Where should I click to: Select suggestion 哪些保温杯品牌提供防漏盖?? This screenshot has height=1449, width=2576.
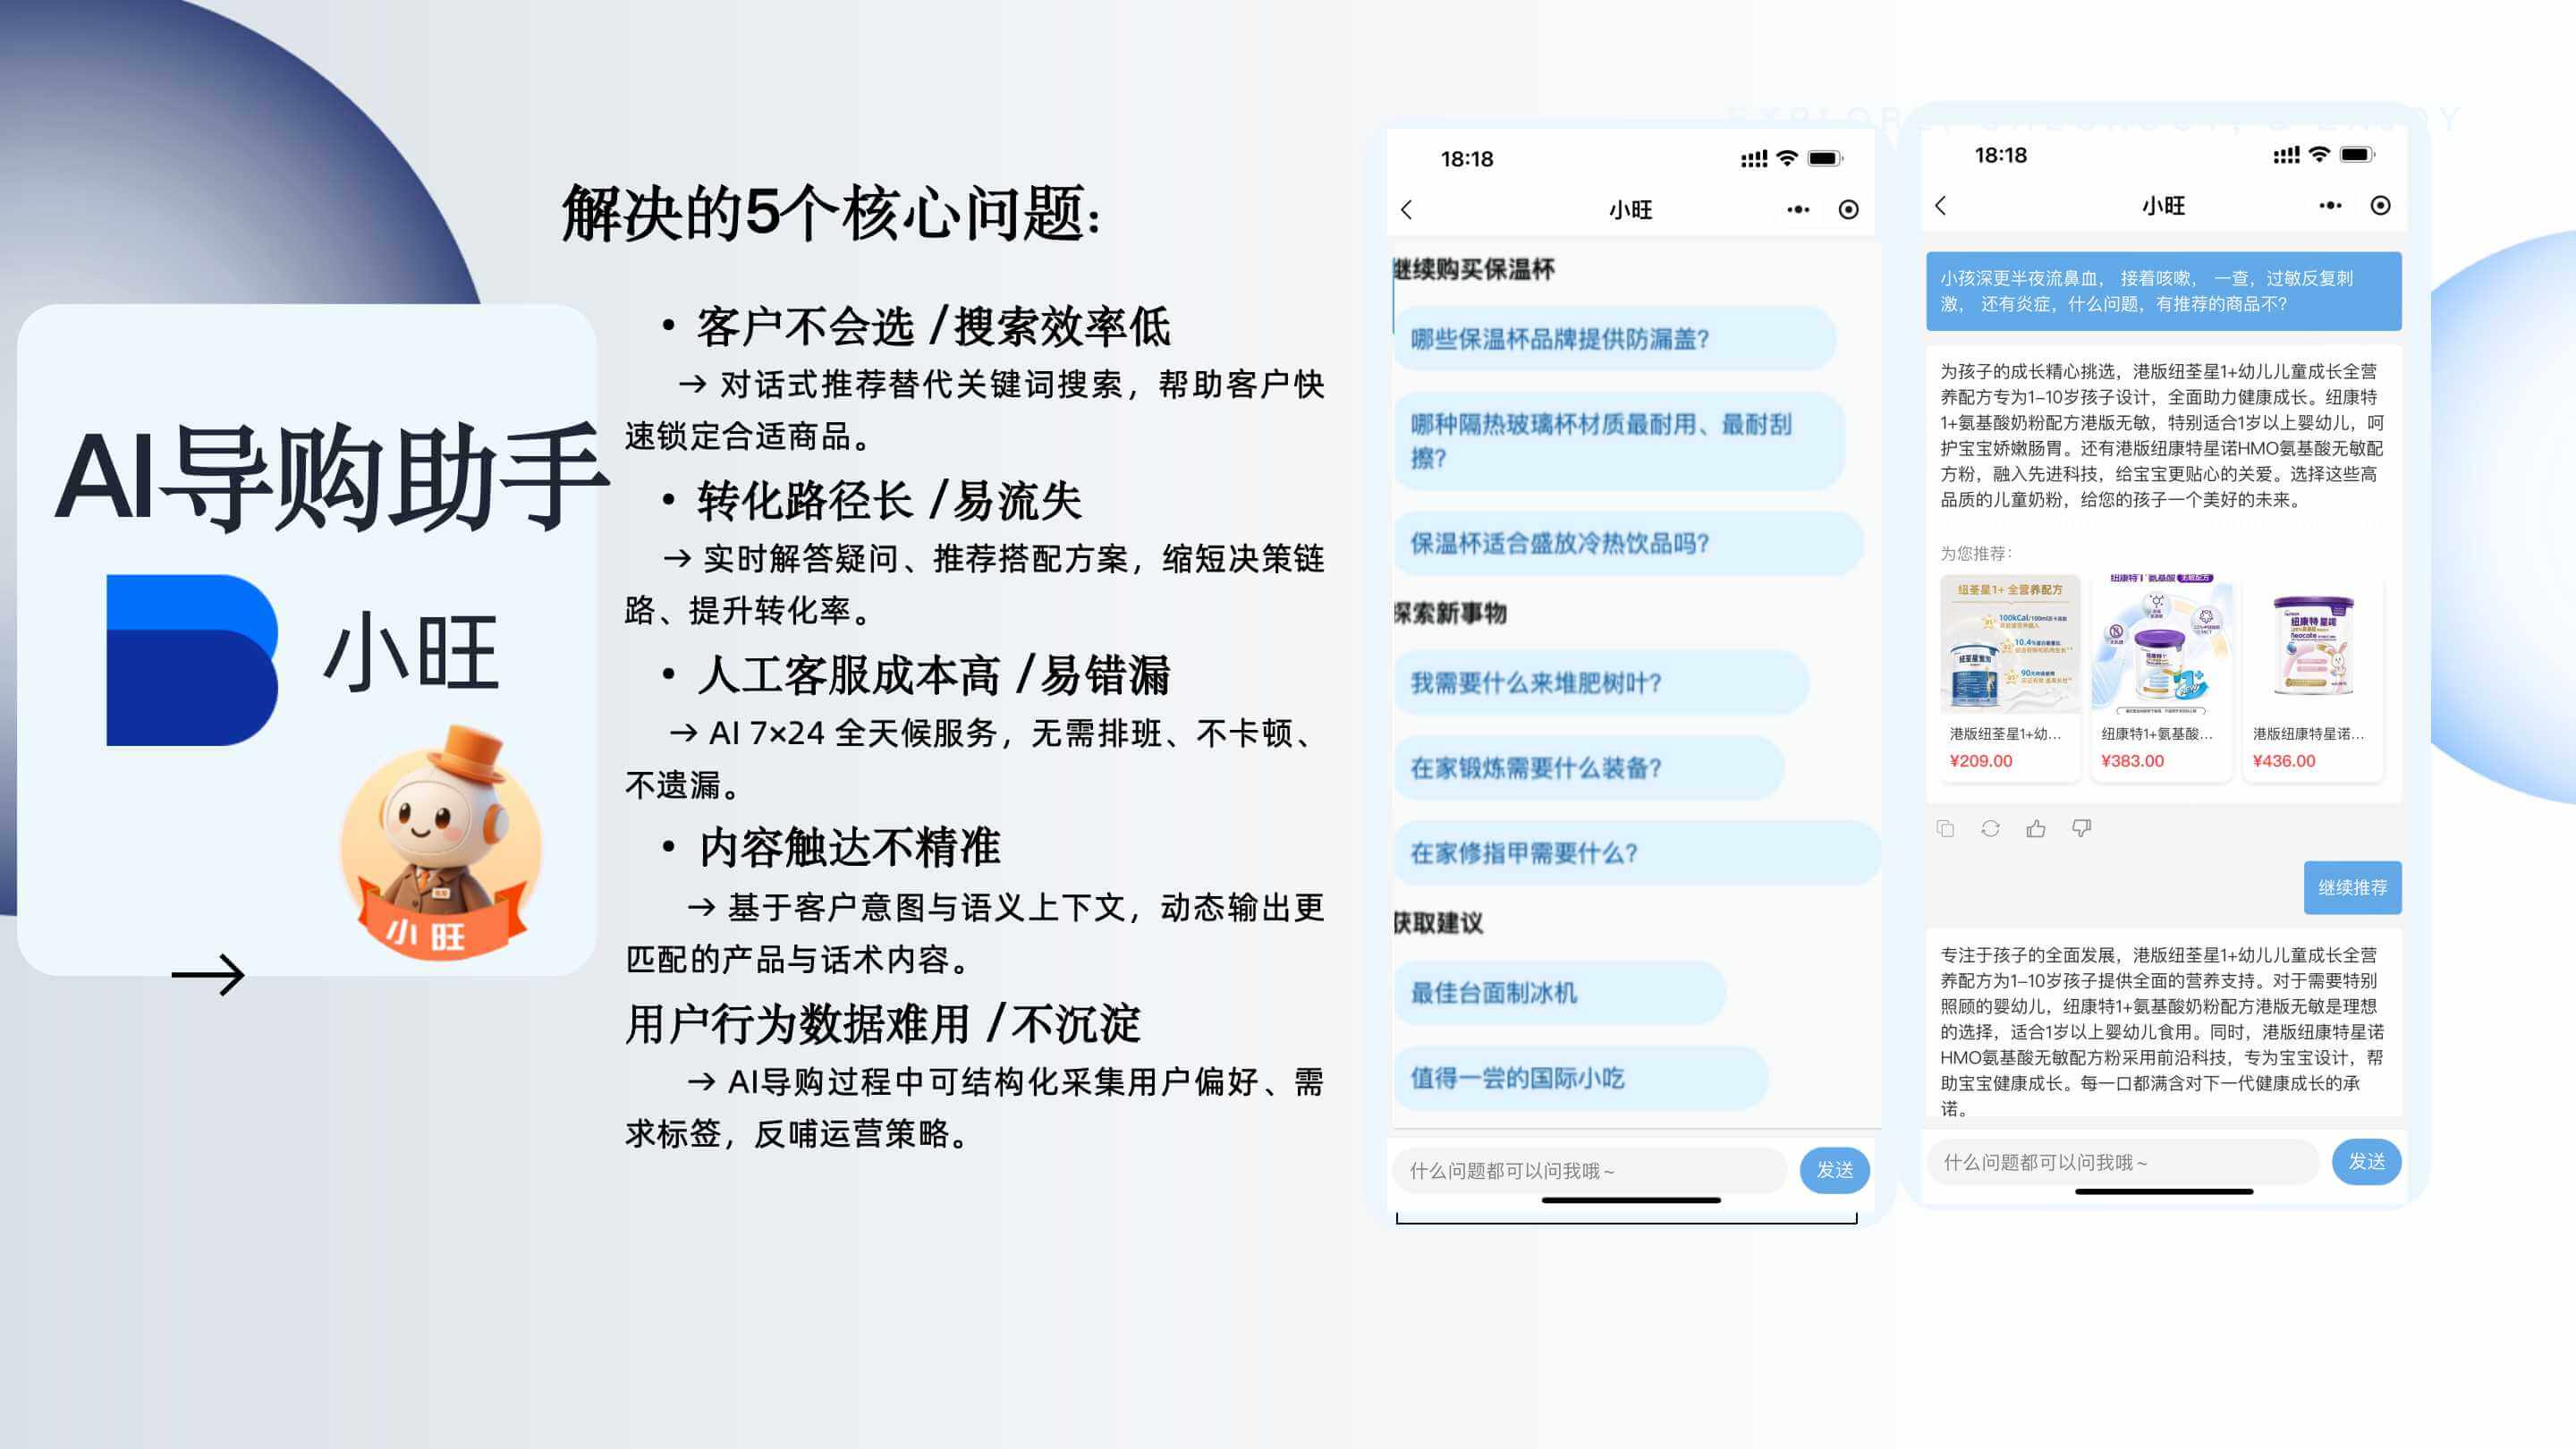click(x=1614, y=339)
